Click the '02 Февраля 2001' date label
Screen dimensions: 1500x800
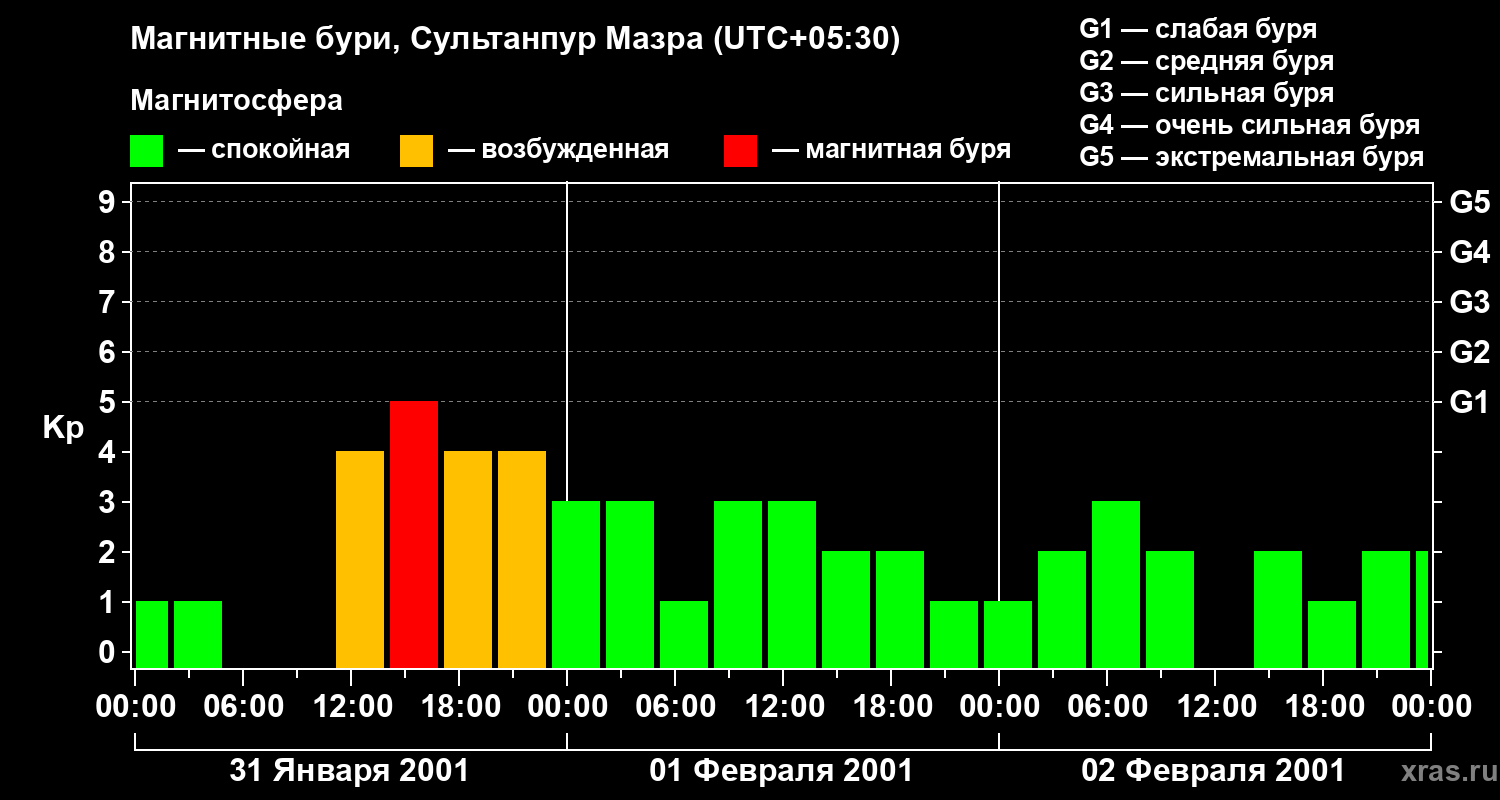click(x=1213, y=771)
